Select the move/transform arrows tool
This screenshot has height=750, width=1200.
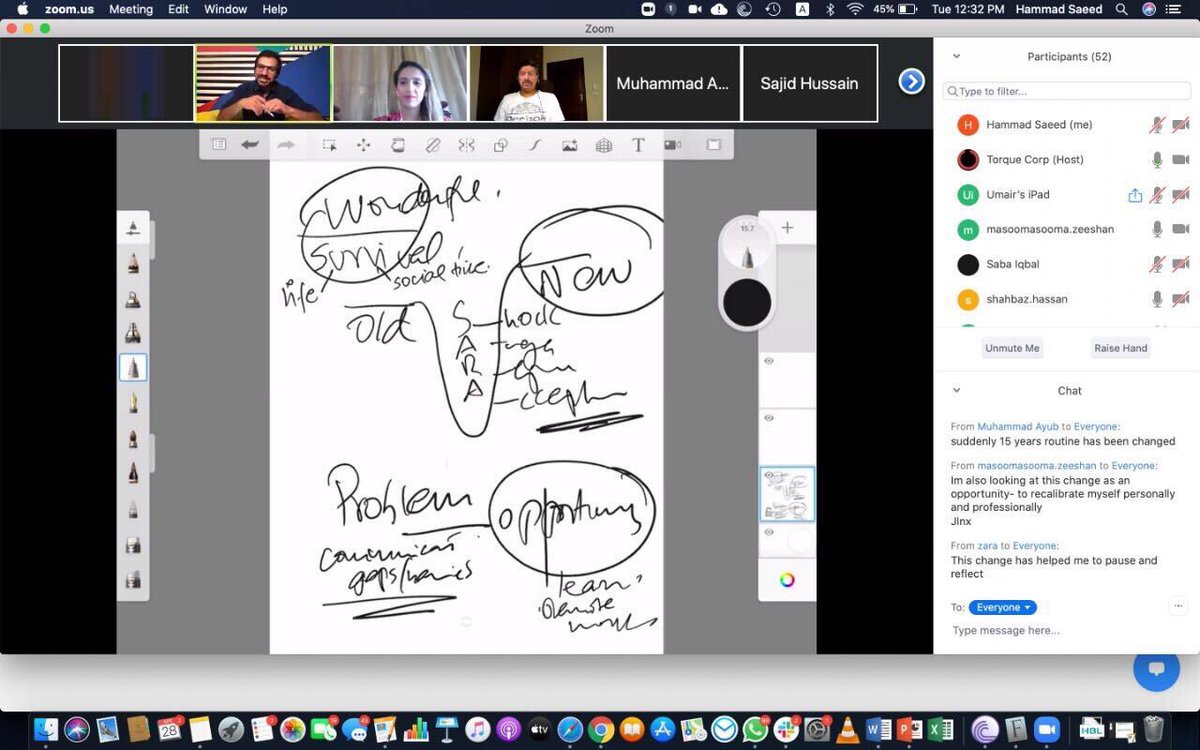pyautogui.click(x=363, y=145)
